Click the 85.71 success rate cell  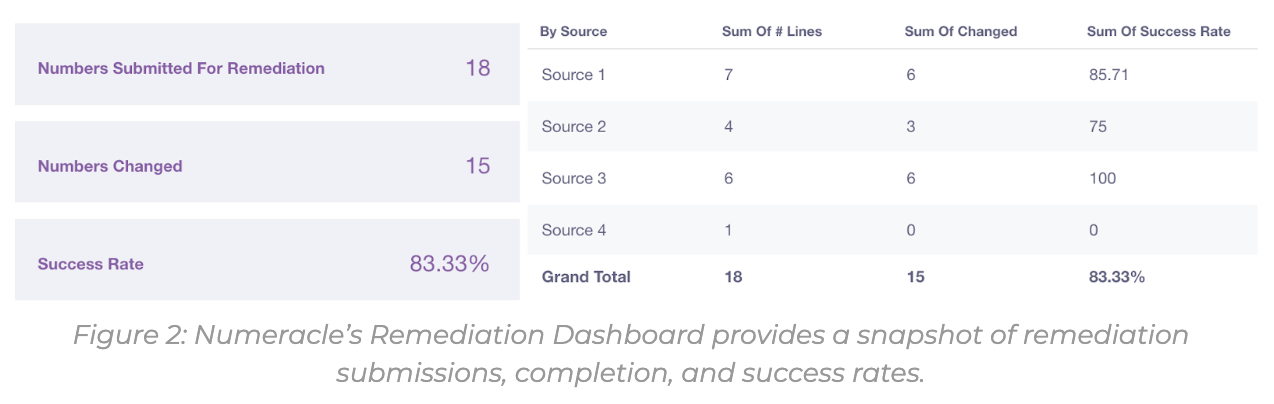point(1108,75)
